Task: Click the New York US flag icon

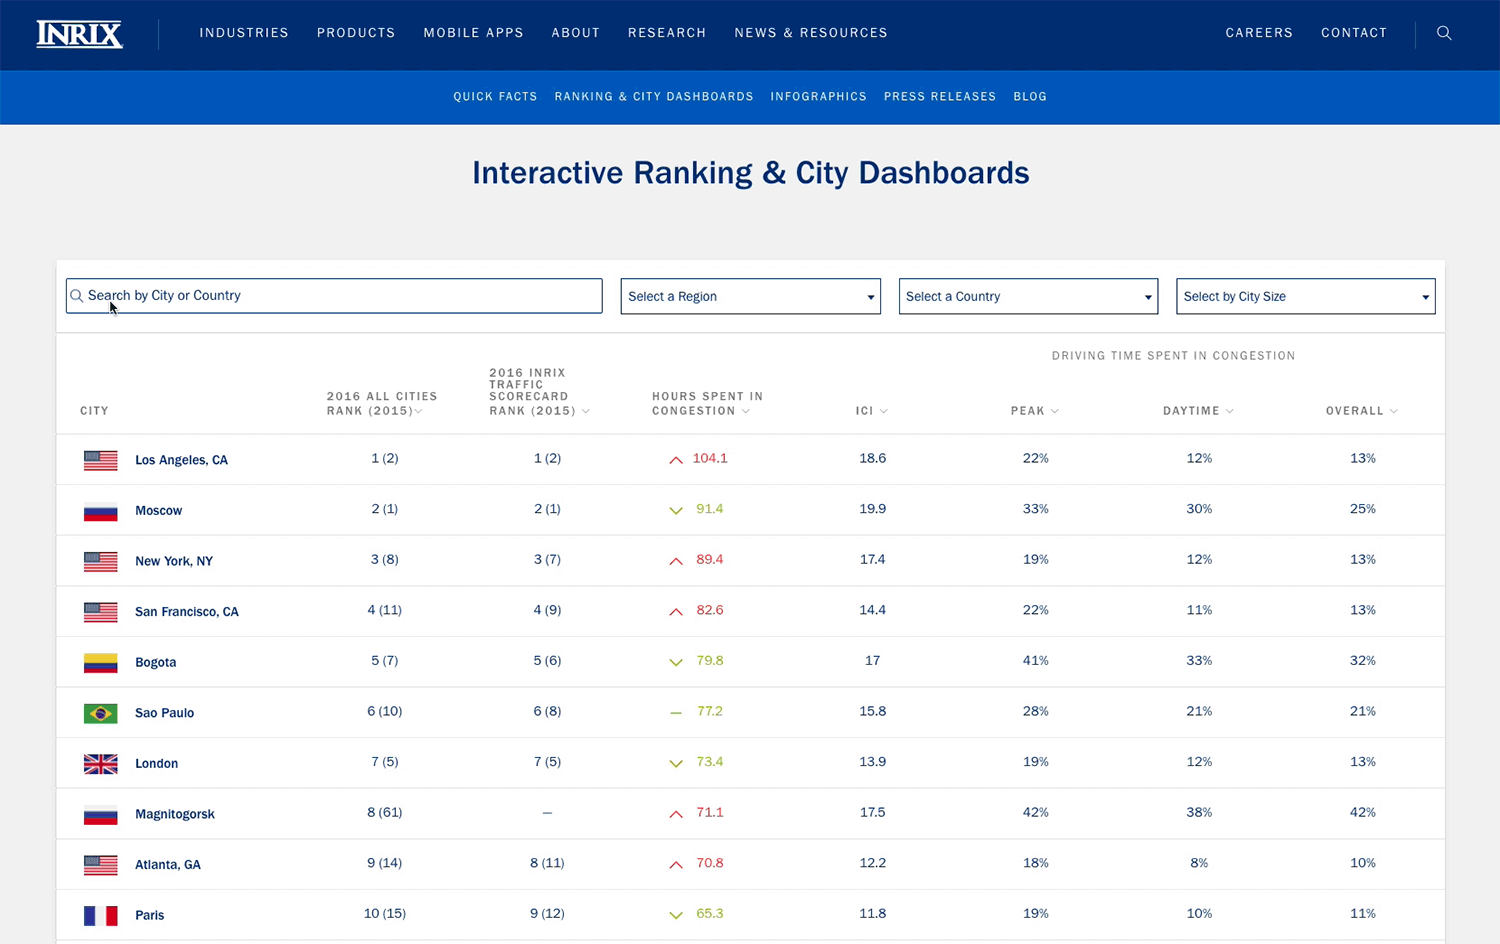Action: (x=101, y=561)
